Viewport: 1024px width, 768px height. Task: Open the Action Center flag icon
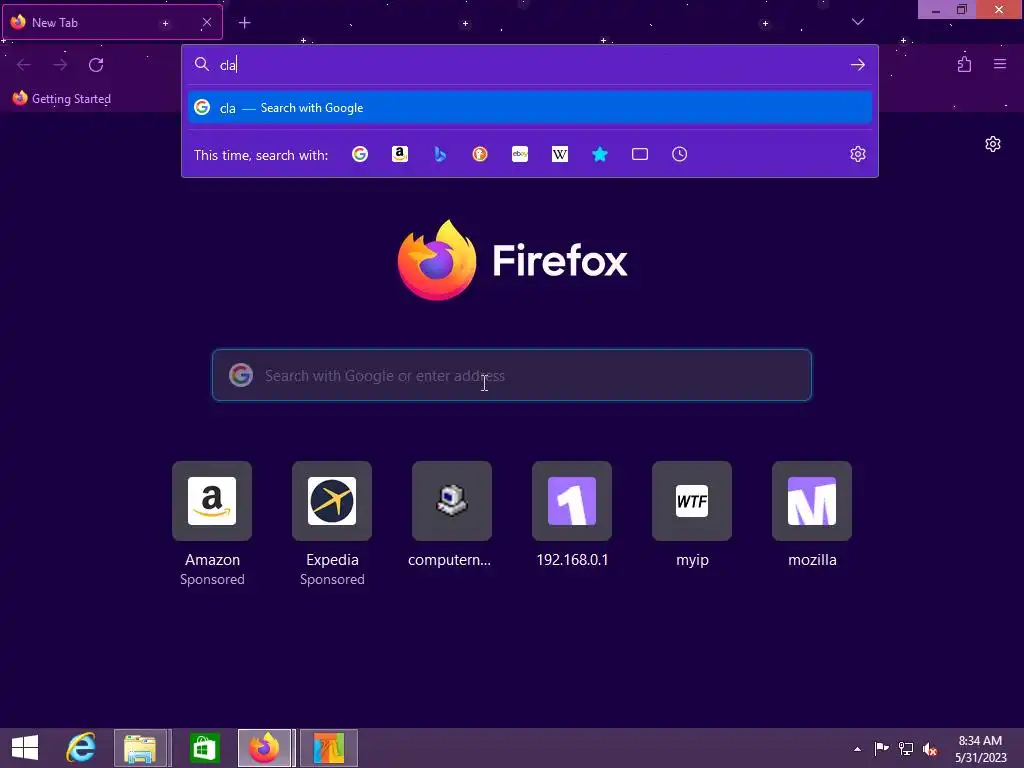click(881, 748)
